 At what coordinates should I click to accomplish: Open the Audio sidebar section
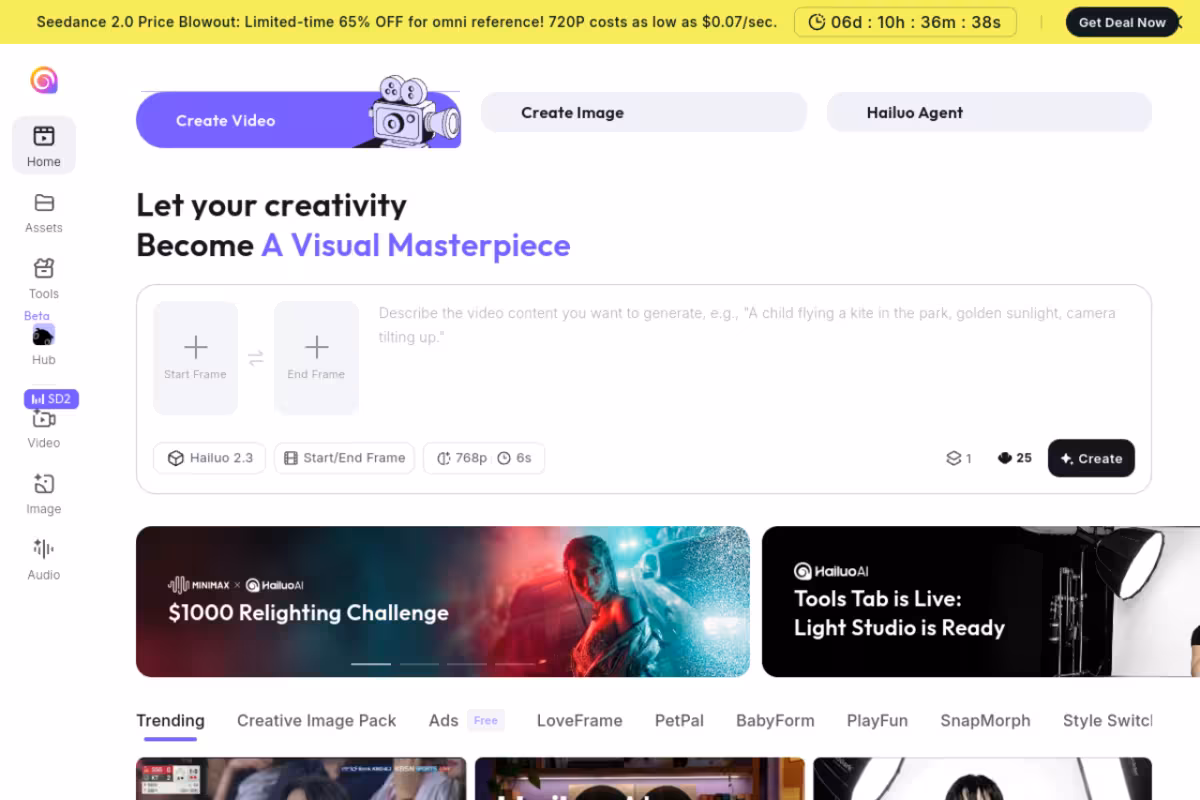44,560
